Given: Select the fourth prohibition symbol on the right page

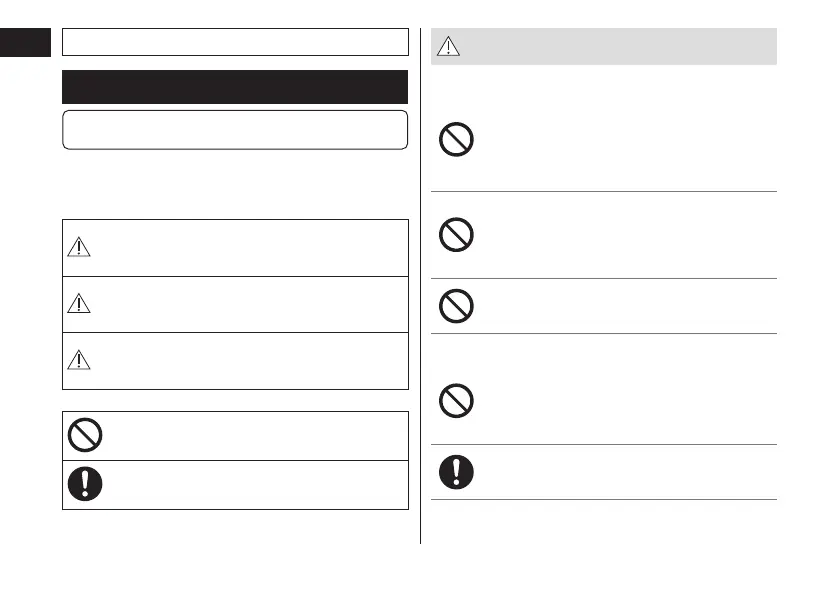Looking at the screenshot, I should [456, 401].
